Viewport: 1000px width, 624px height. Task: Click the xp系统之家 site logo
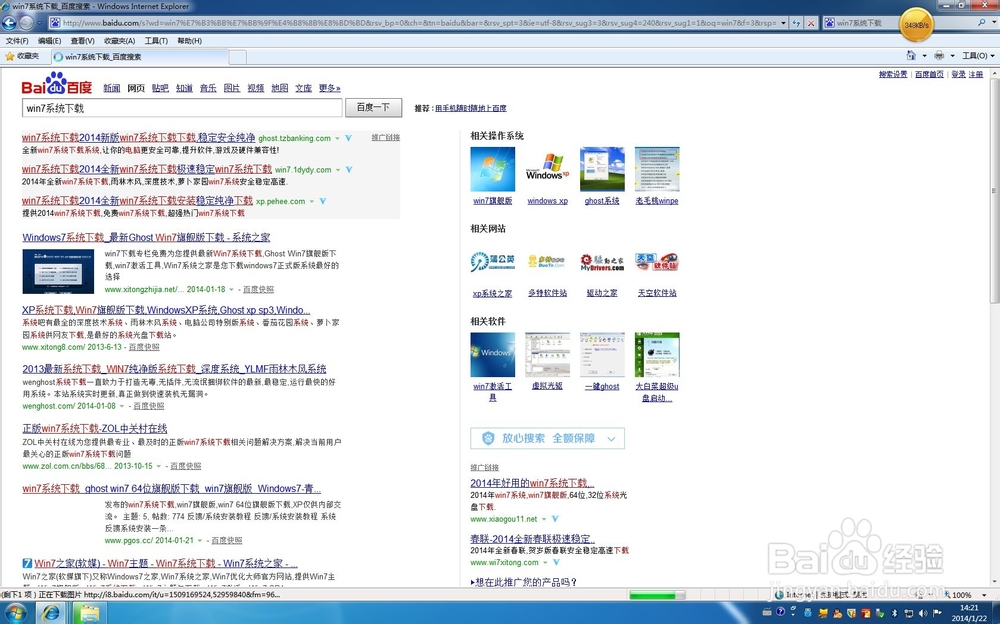pyautogui.click(x=492, y=262)
